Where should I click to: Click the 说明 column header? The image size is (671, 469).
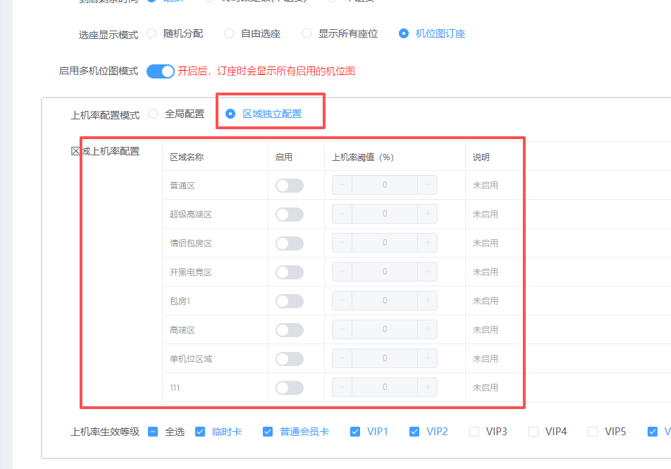(481, 157)
